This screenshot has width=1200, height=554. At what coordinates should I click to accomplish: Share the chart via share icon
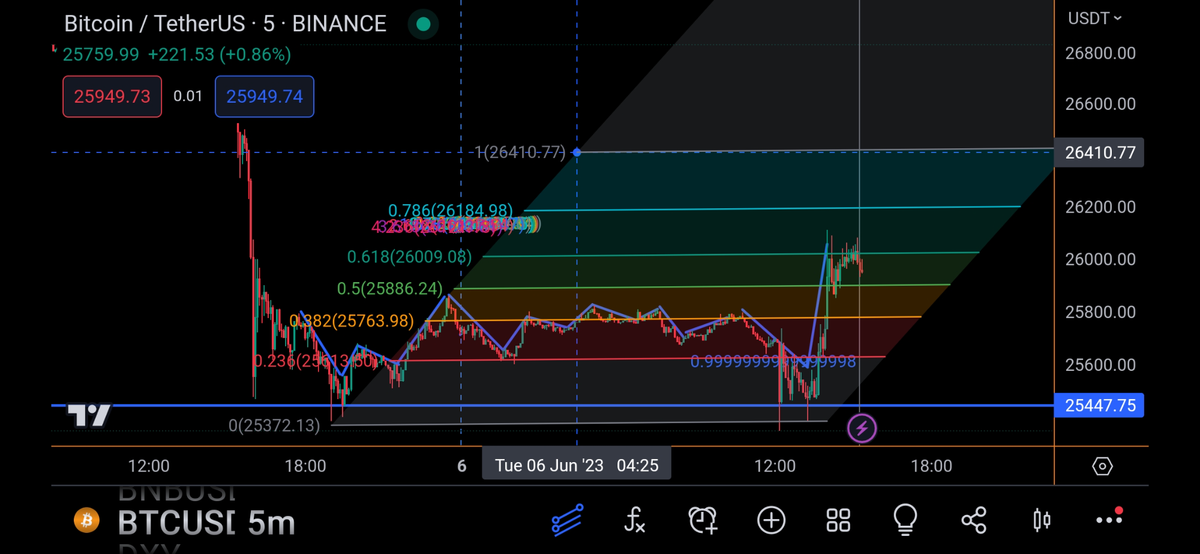click(973, 519)
